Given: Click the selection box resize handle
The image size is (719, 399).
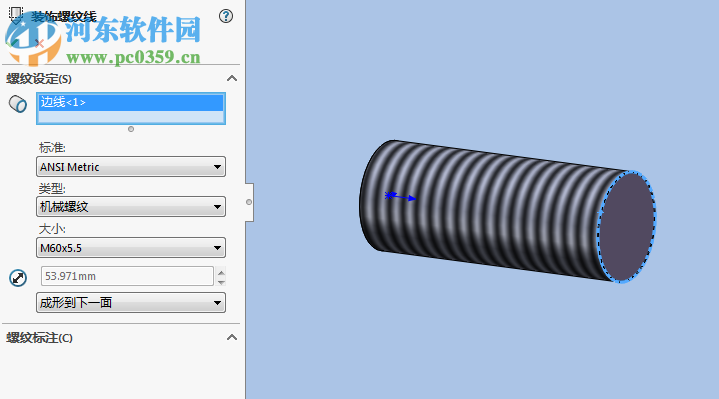Looking at the screenshot, I should [131, 129].
